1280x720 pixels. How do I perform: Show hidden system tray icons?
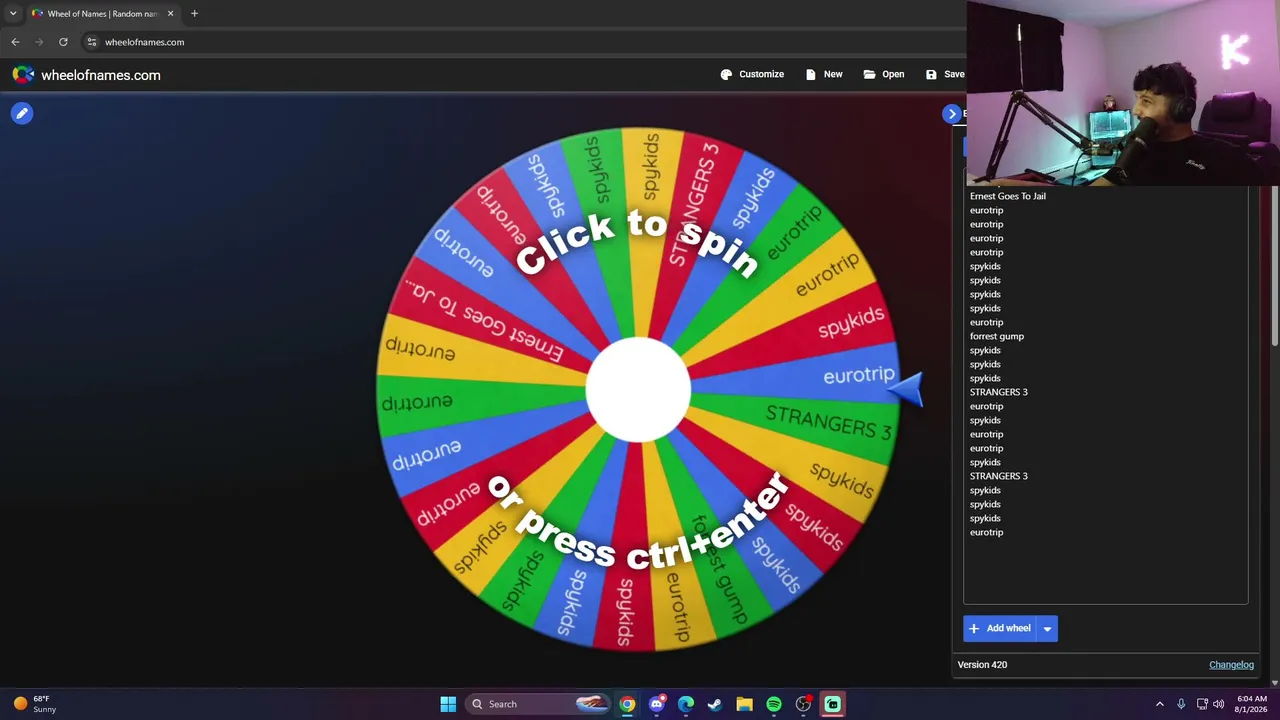click(x=1160, y=704)
